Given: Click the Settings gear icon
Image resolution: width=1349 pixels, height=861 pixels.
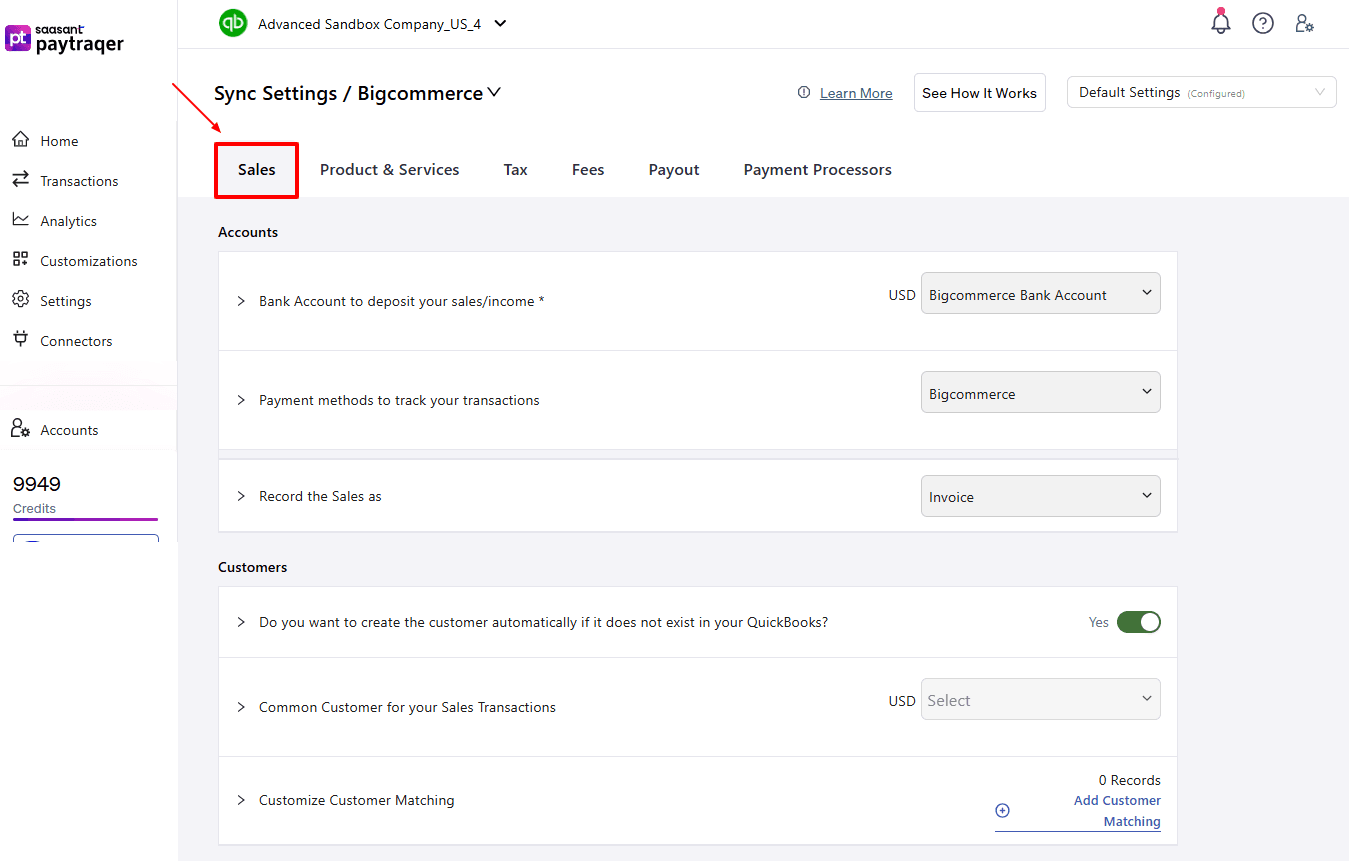Looking at the screenshot, I should pyautogui.click(x=20, y=300).
